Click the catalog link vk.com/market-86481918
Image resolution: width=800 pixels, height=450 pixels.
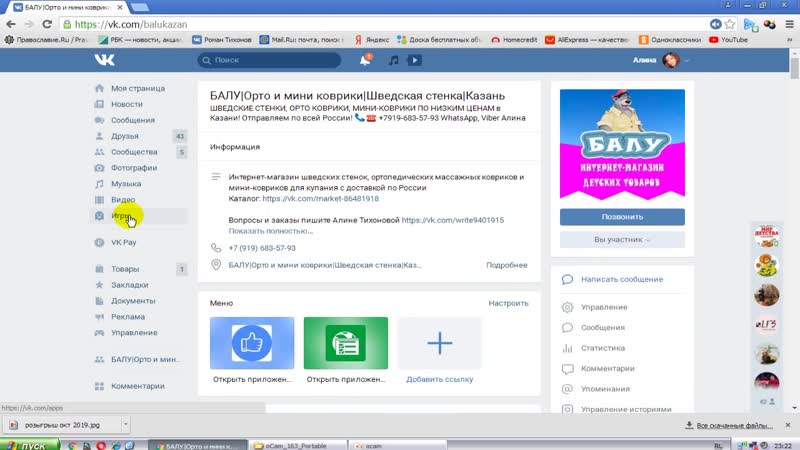tap(320, 198)
